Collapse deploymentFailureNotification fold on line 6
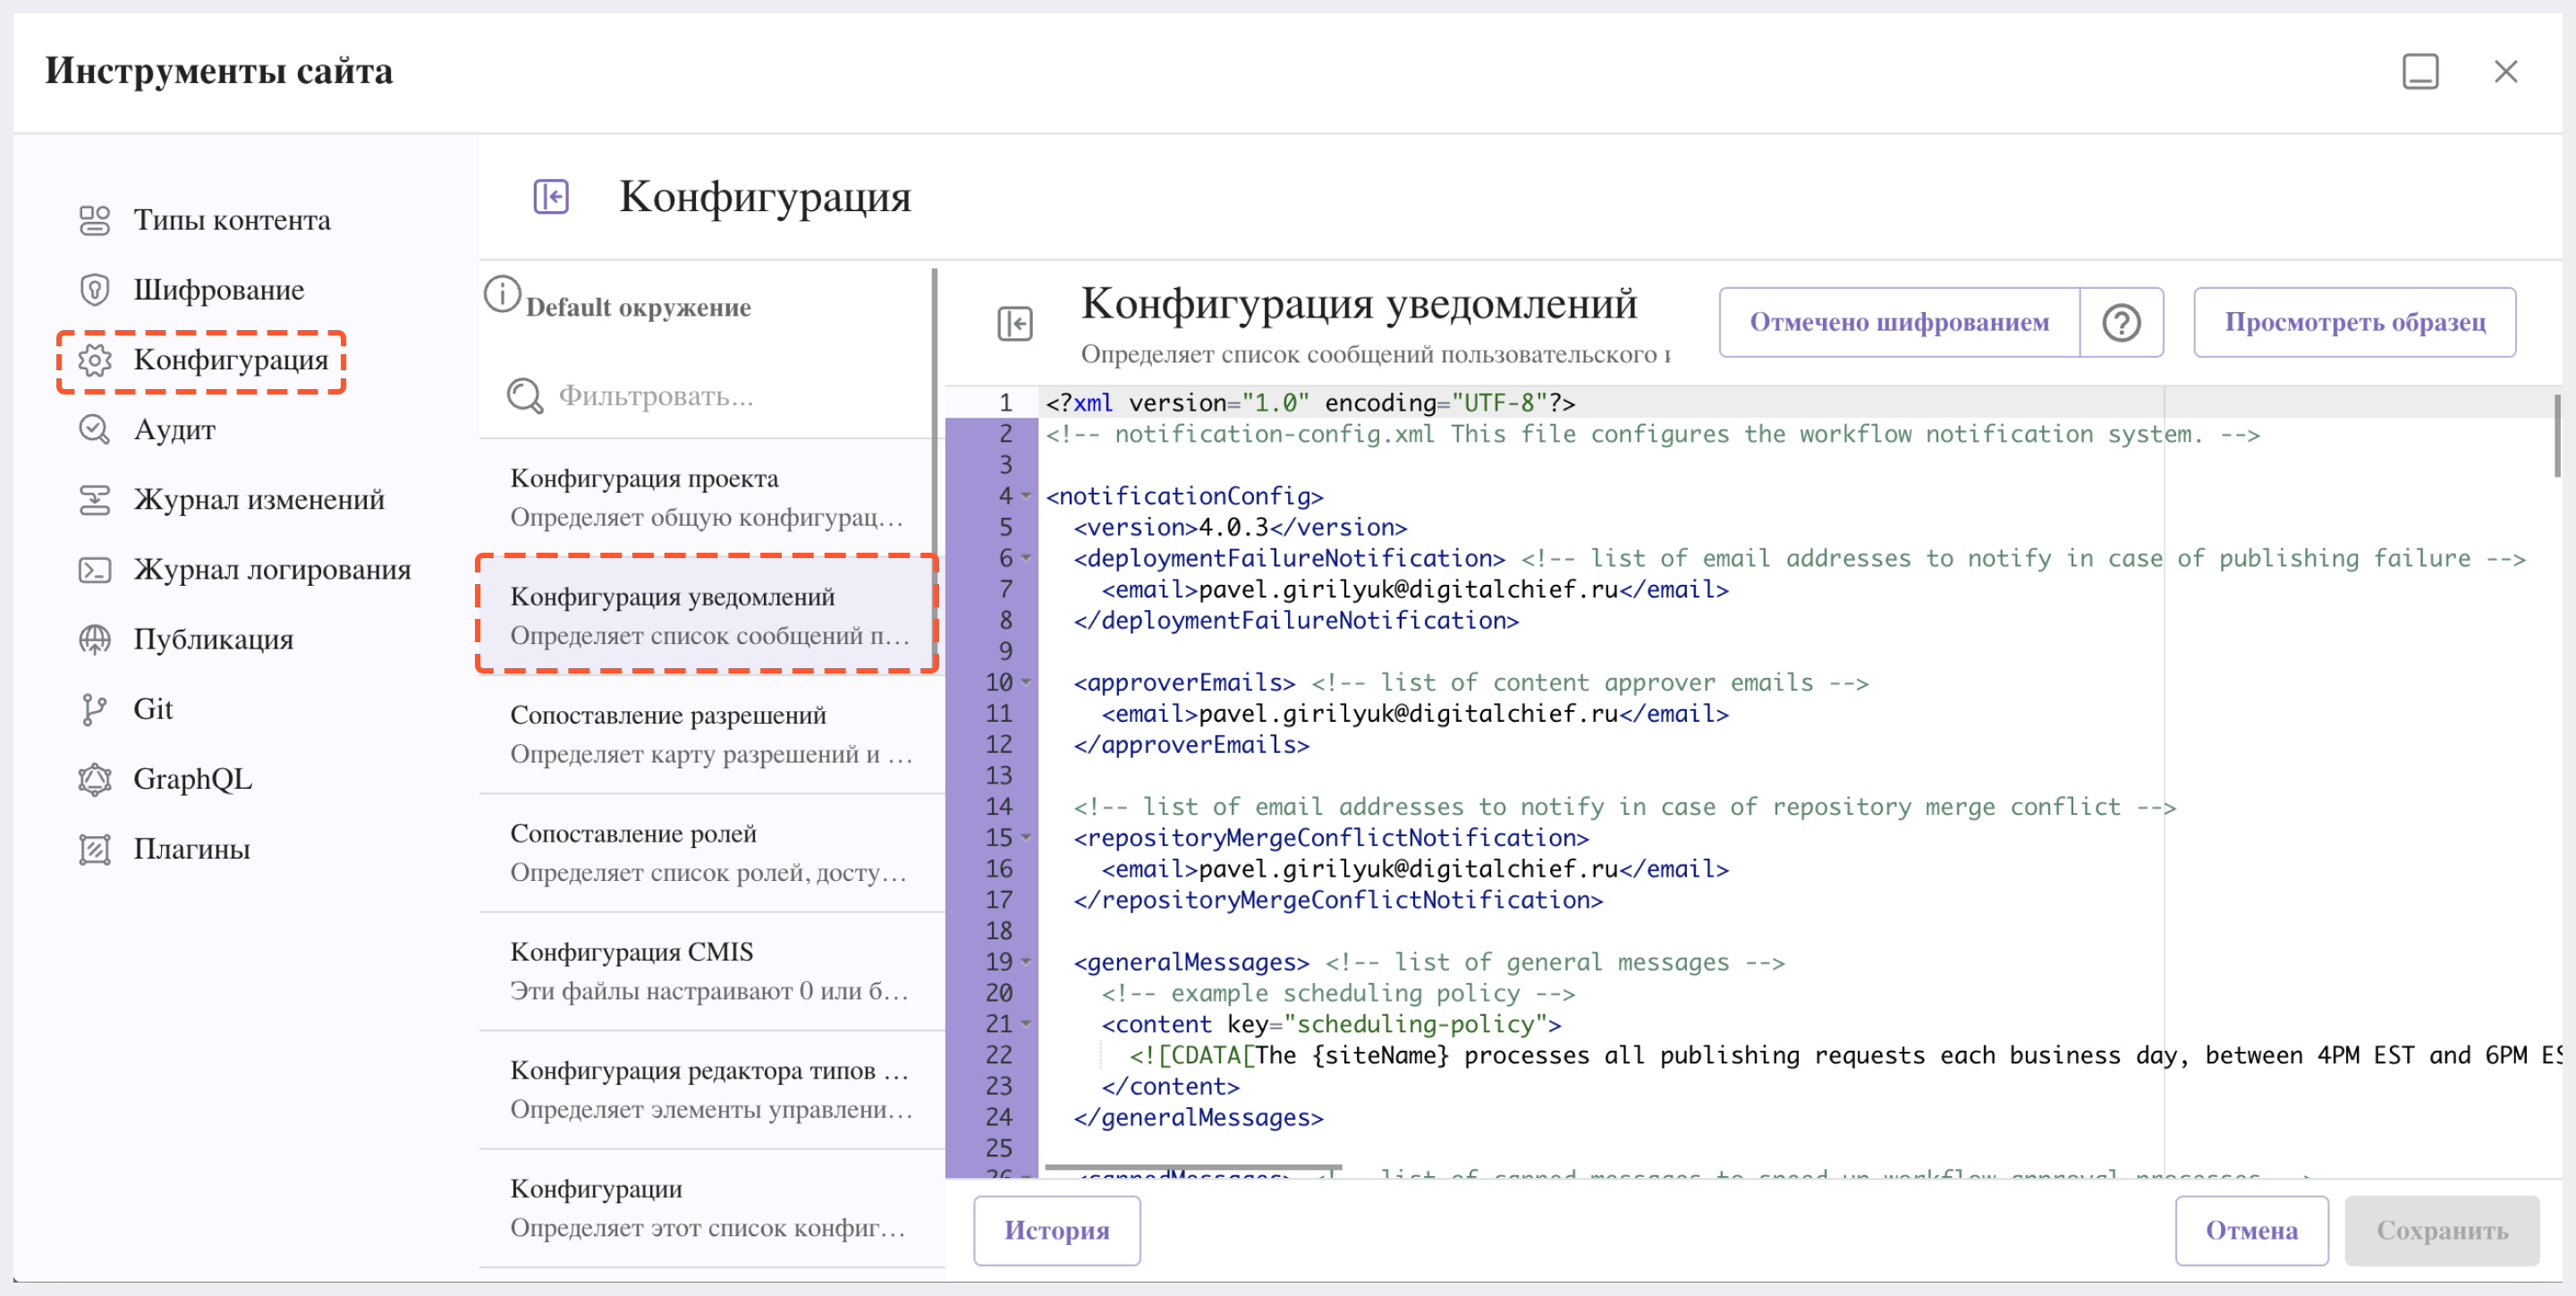2576x1296 pixels. coord(1026,558)
